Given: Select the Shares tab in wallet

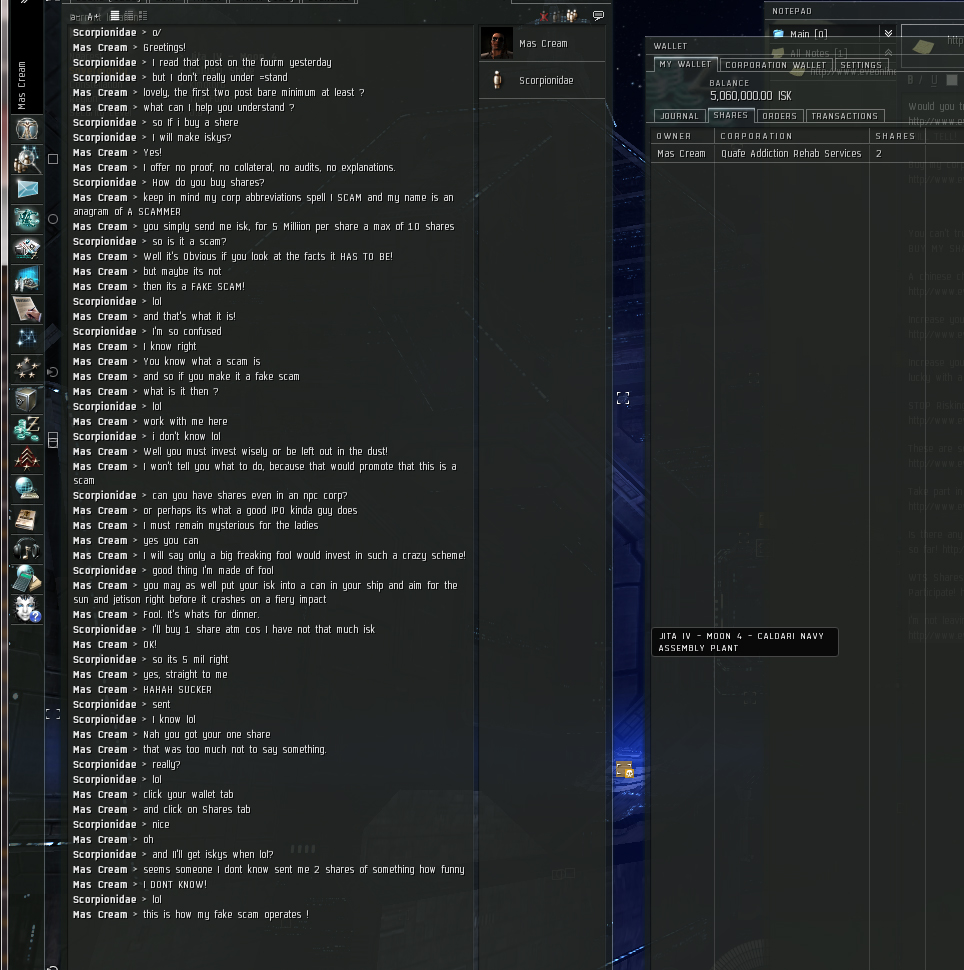Looking at the screenshot, I should coord(730,115).
